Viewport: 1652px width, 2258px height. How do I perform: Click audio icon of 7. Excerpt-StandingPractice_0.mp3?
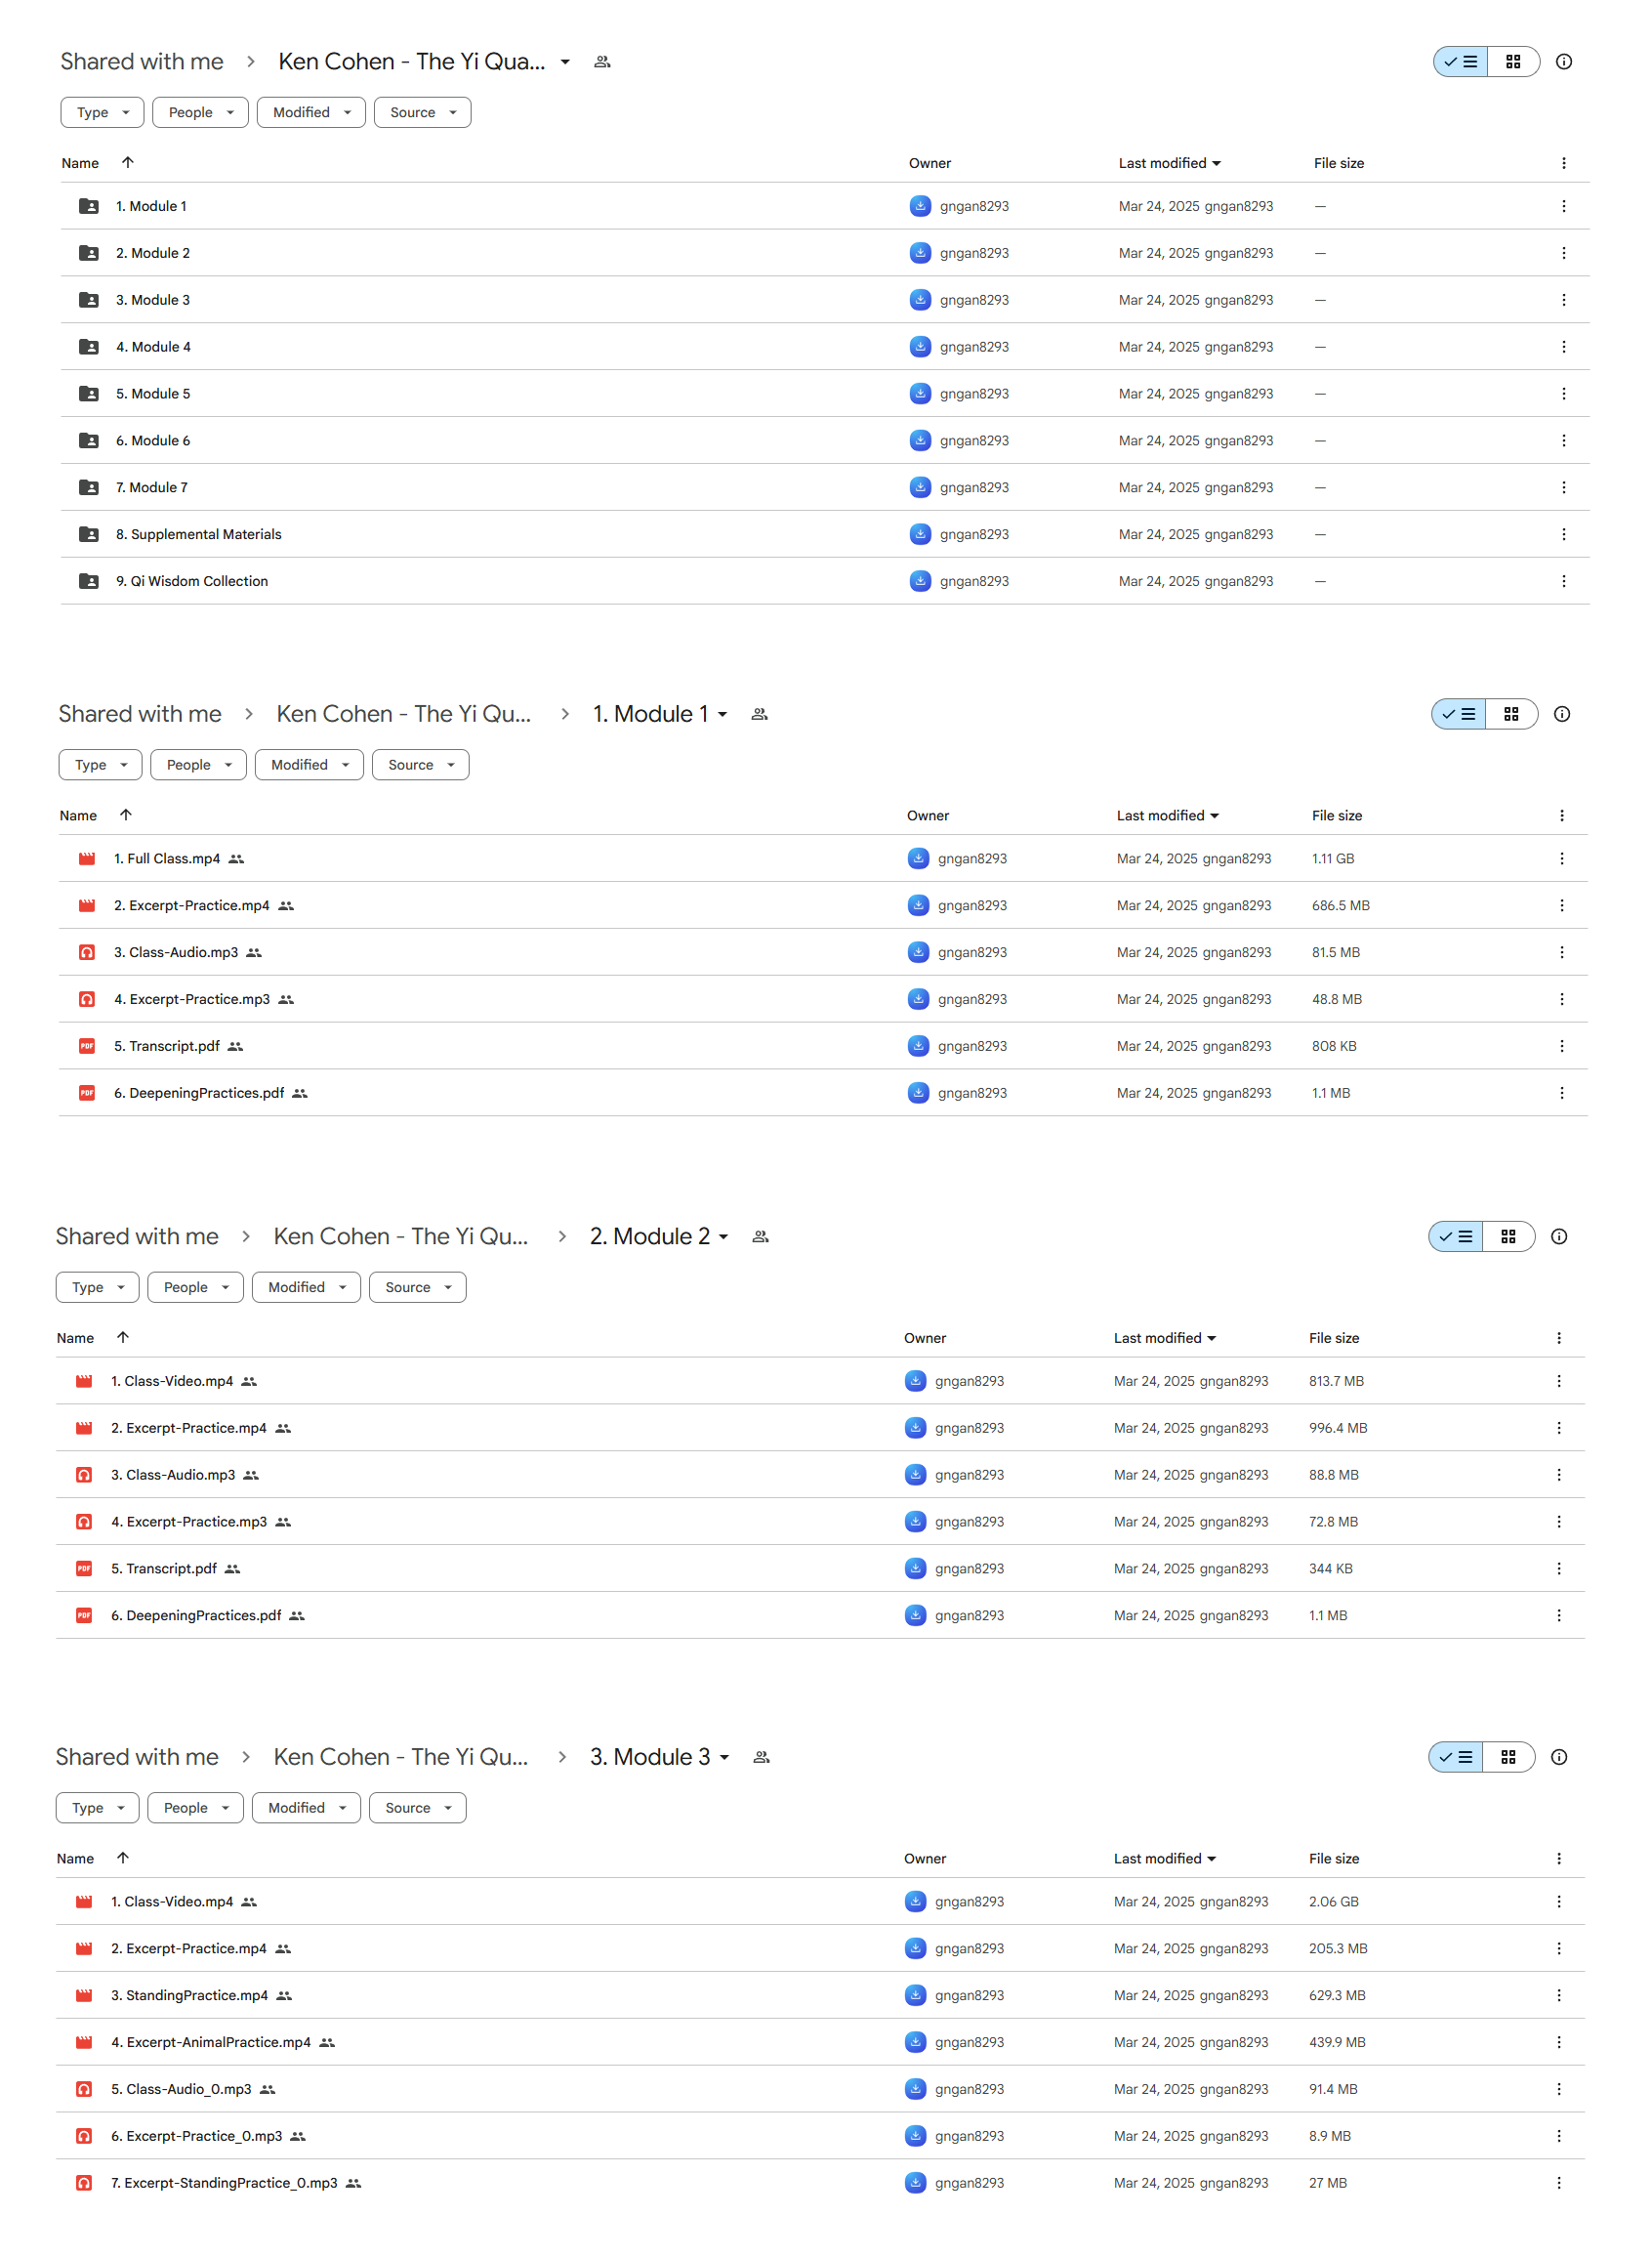(x=84, y=2183)
